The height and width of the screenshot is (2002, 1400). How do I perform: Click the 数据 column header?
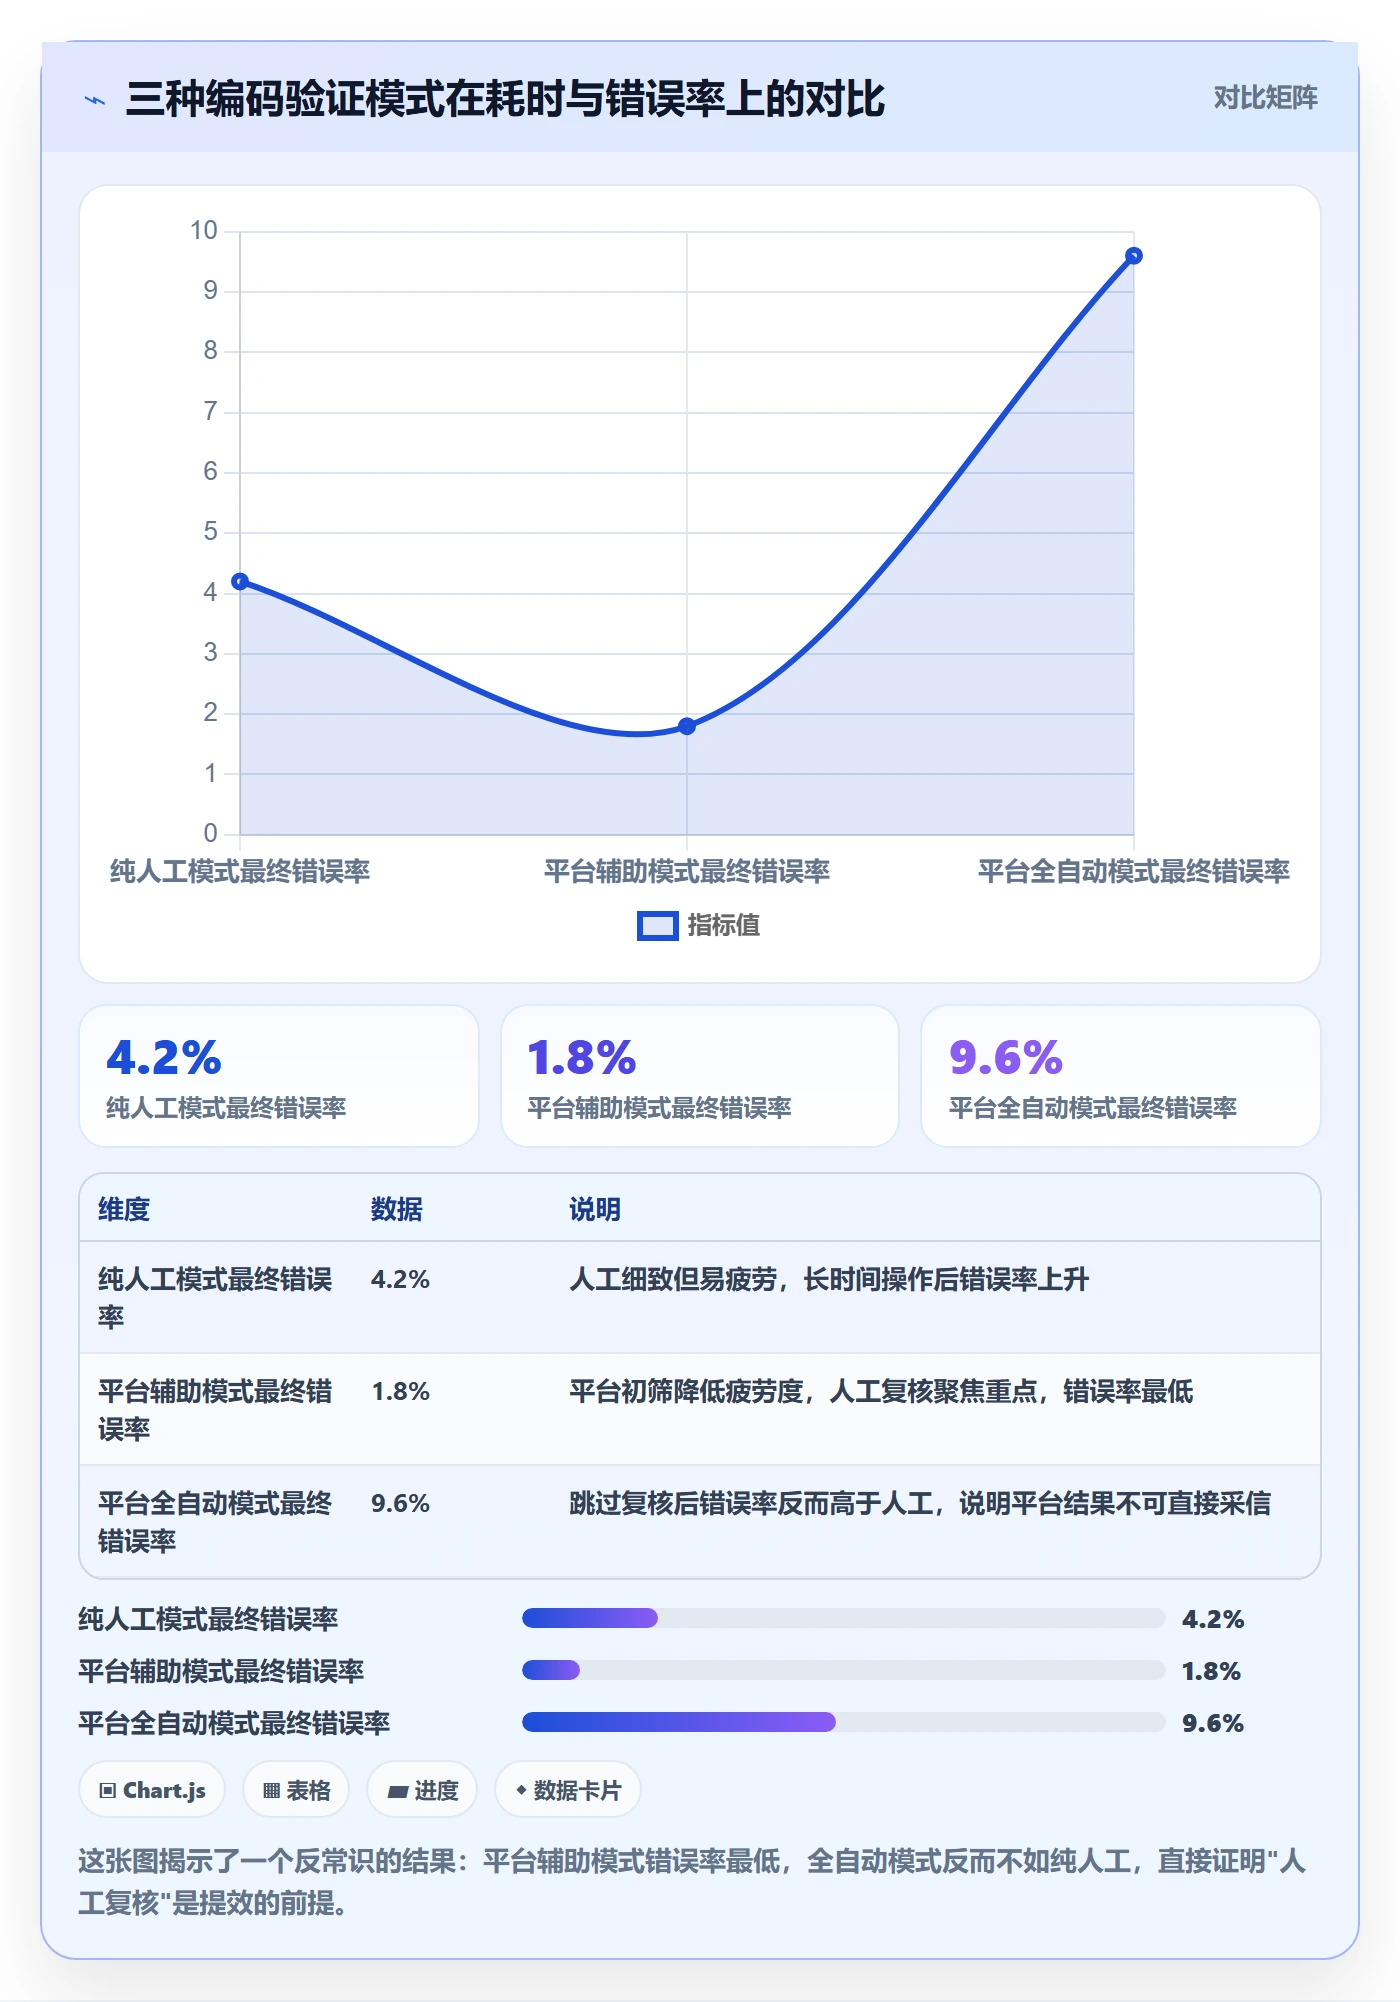point(397,1209)
